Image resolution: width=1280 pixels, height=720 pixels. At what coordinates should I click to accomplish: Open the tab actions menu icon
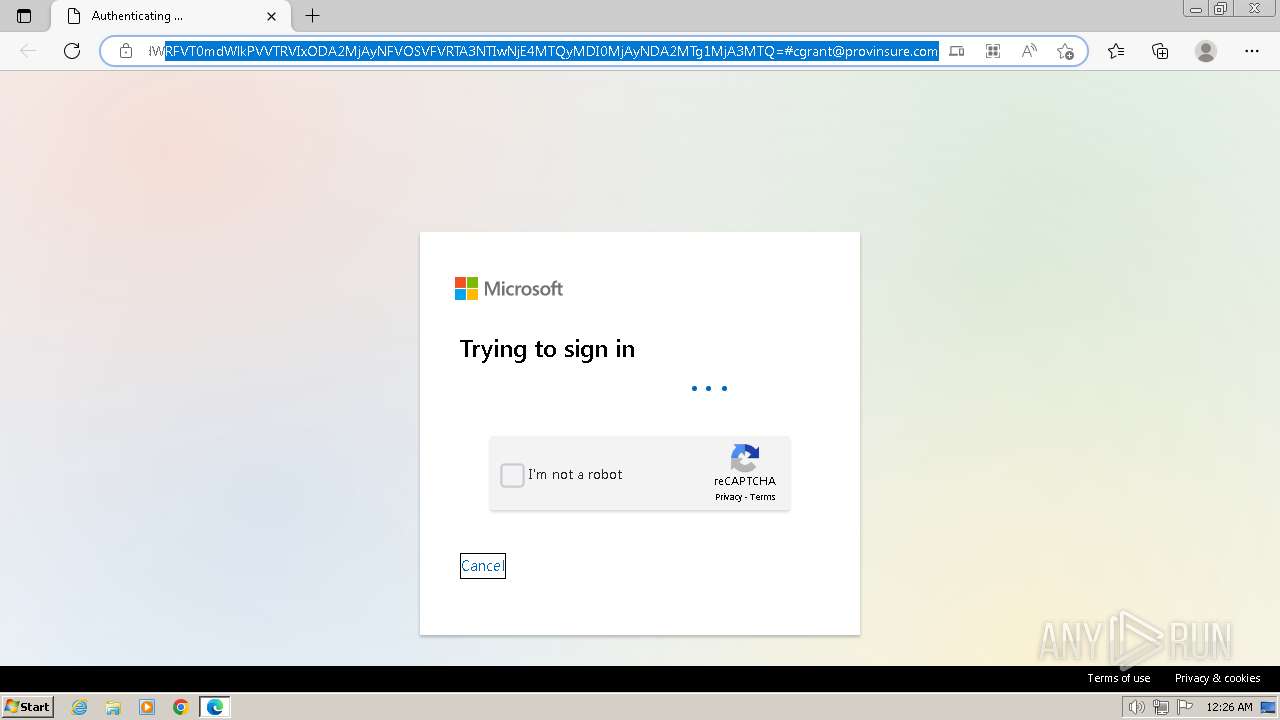coord(24,16)
